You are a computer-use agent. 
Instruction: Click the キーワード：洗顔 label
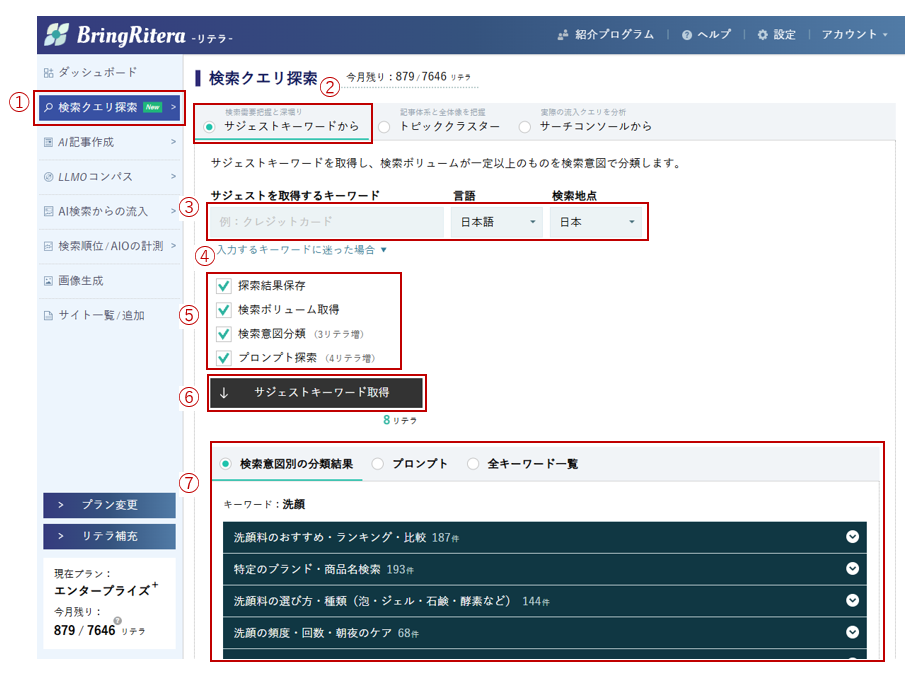(x=264, y=504)
